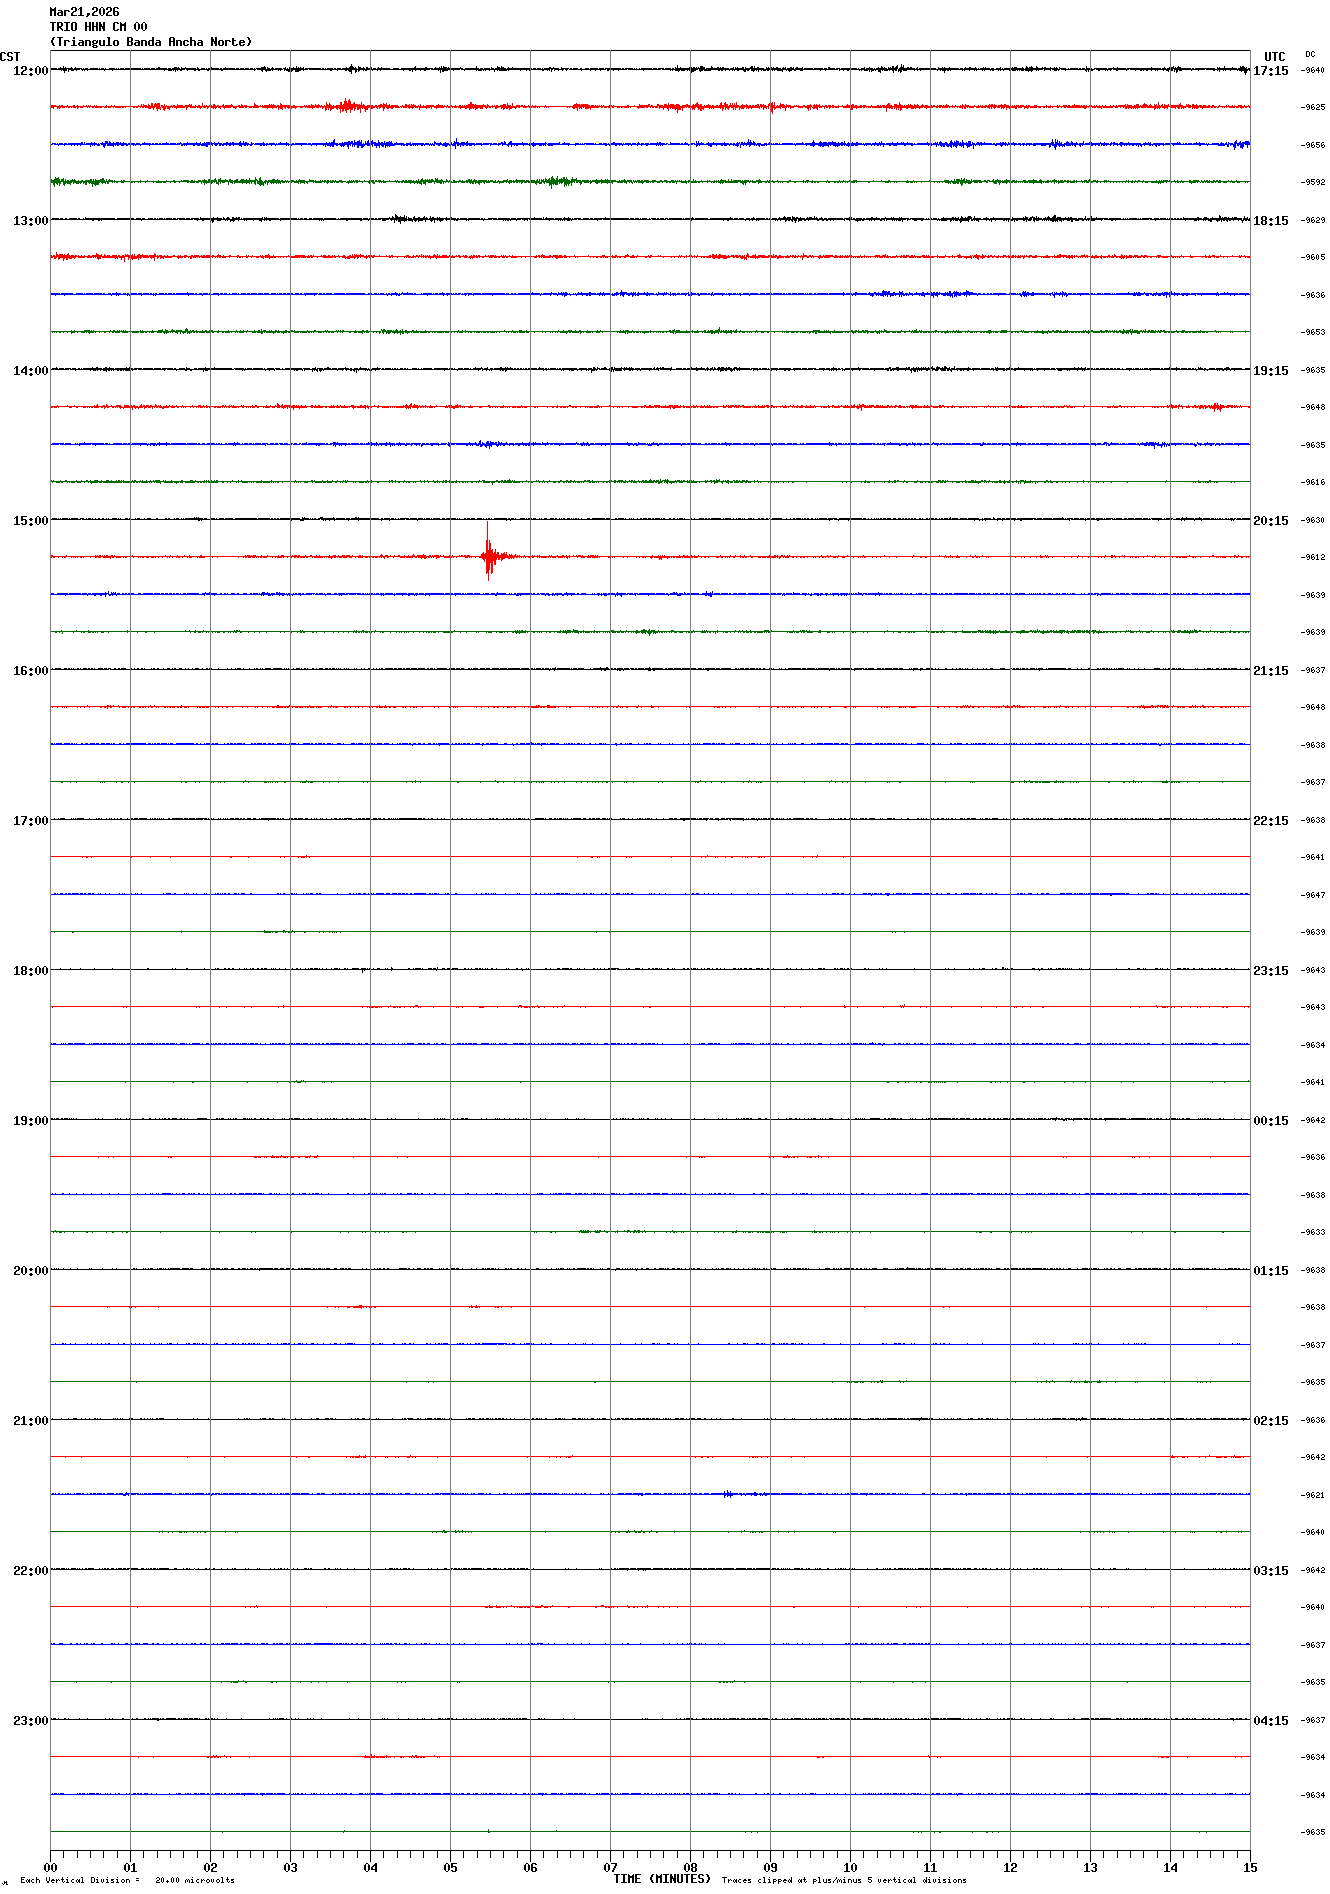Click the 20.00 microvolts scale note

click(195, 1880)
